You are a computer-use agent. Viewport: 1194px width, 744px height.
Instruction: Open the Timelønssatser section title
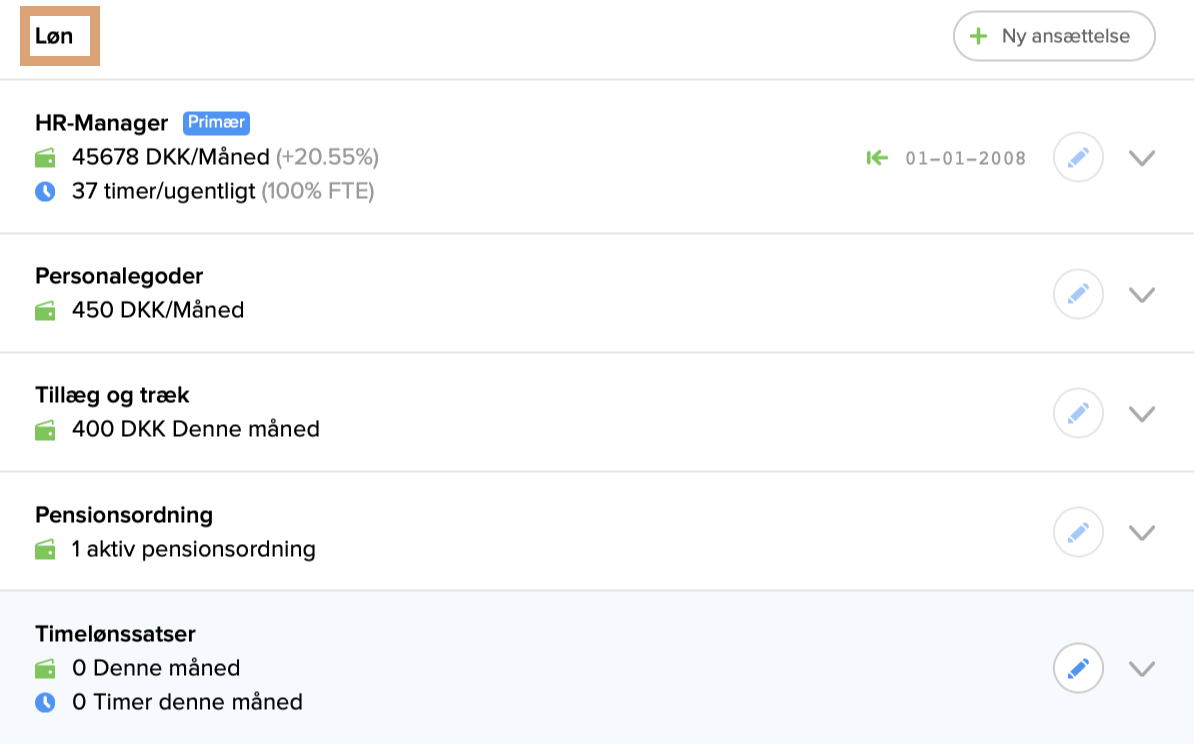pos(115,634)
